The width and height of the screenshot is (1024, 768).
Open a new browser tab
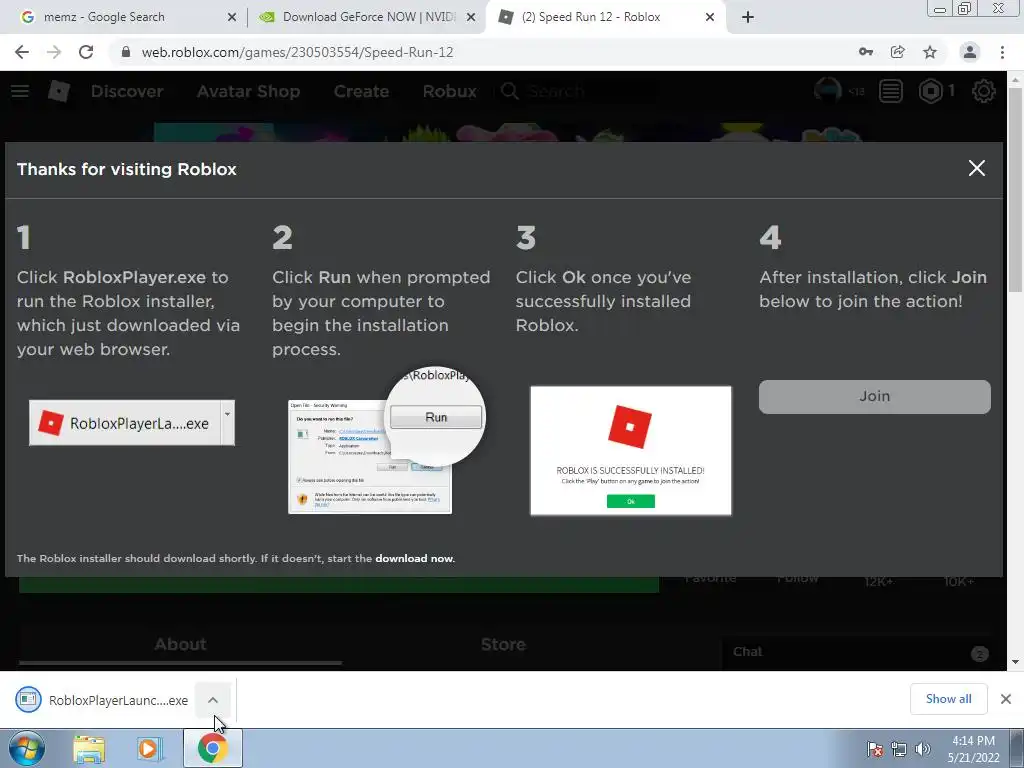[x=748, y=18]
